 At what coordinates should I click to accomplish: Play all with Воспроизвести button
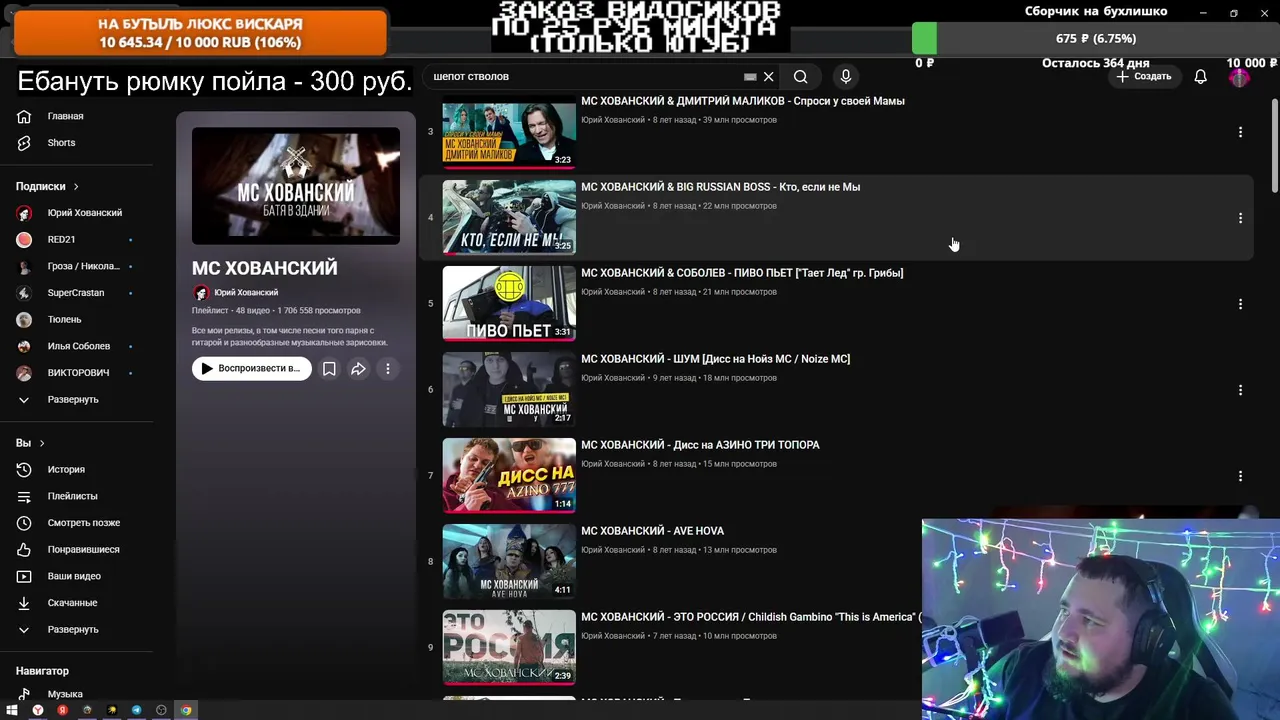pyautogui.click(x=252, y=369)
